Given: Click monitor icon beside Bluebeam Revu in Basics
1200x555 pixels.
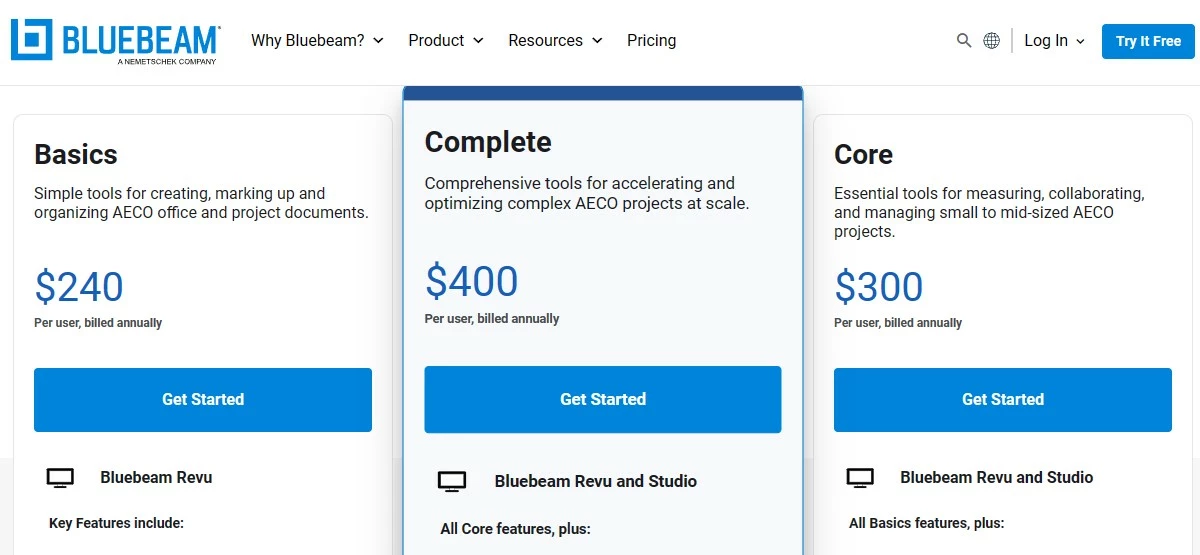Looking at the screenshot, I should pos(60,478).
